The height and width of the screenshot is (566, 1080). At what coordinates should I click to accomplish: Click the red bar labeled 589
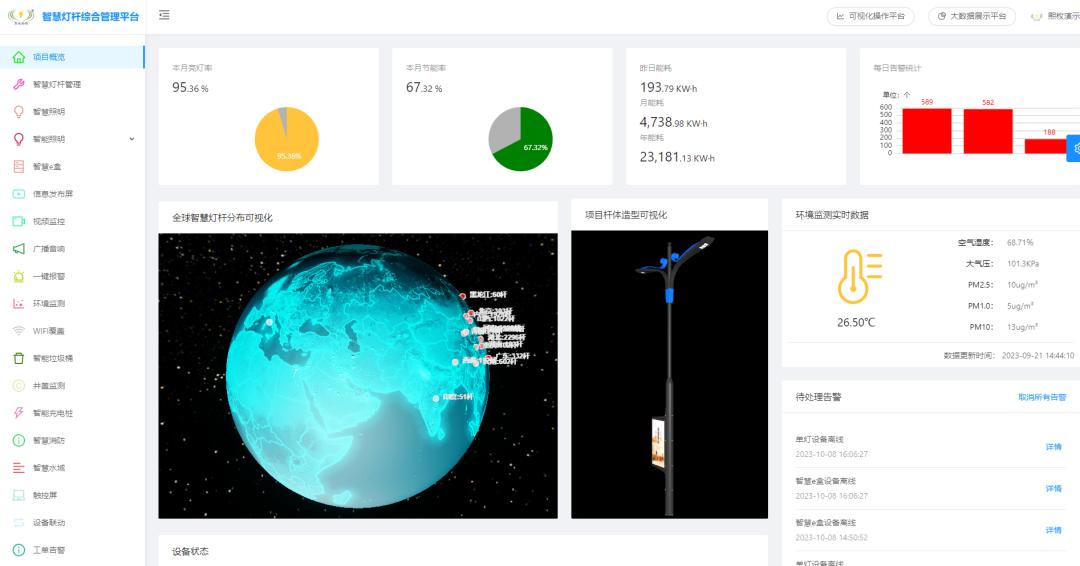pyautogui.click(x=927, y=130)
